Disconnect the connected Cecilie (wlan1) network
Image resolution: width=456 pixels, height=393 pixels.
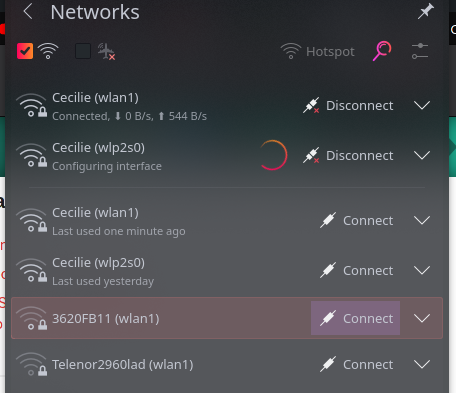point(348,105)
